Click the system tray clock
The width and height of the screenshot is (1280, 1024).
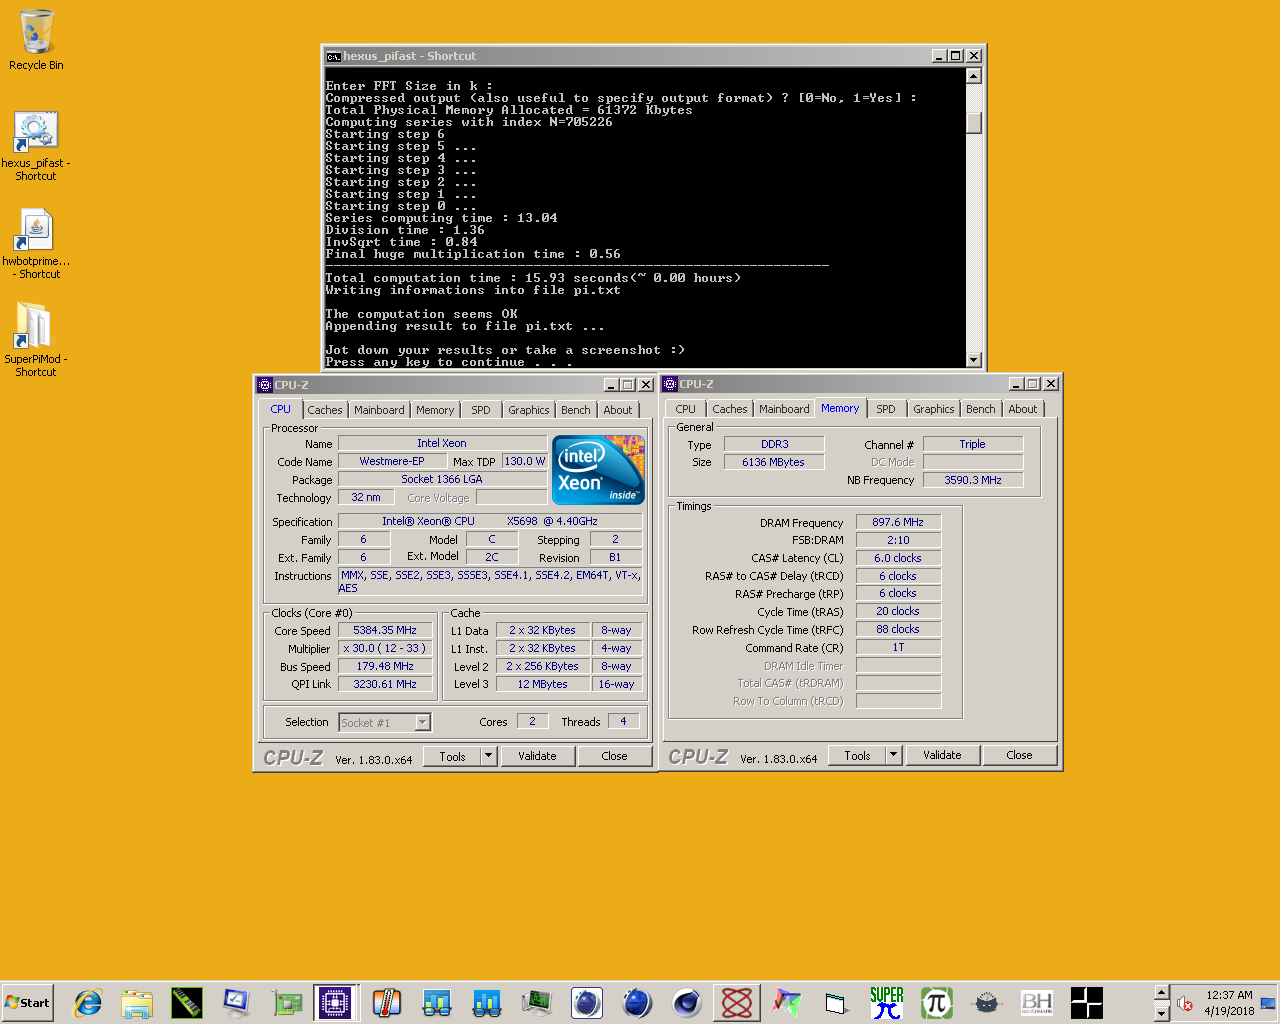tap(1229, 1003)
